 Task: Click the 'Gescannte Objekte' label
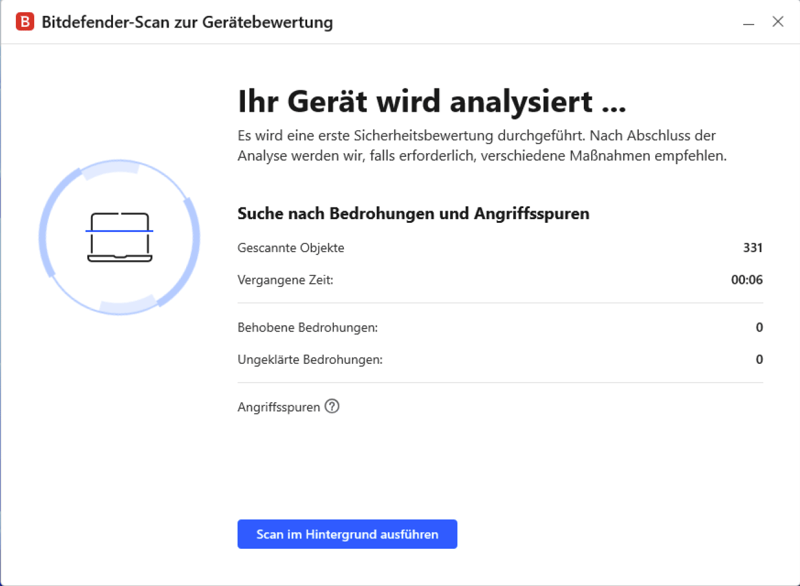(x=291, y=248)
